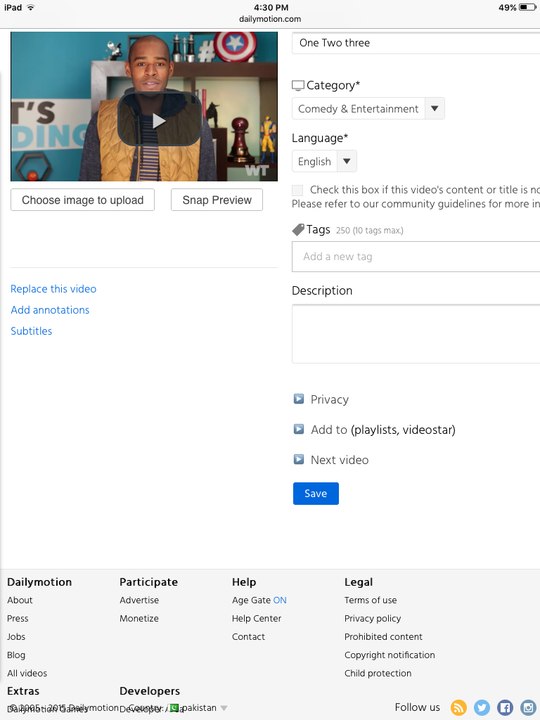Click the Description text area
The height and width of the screenshot is (720, 540).
(x=416, y=334)
